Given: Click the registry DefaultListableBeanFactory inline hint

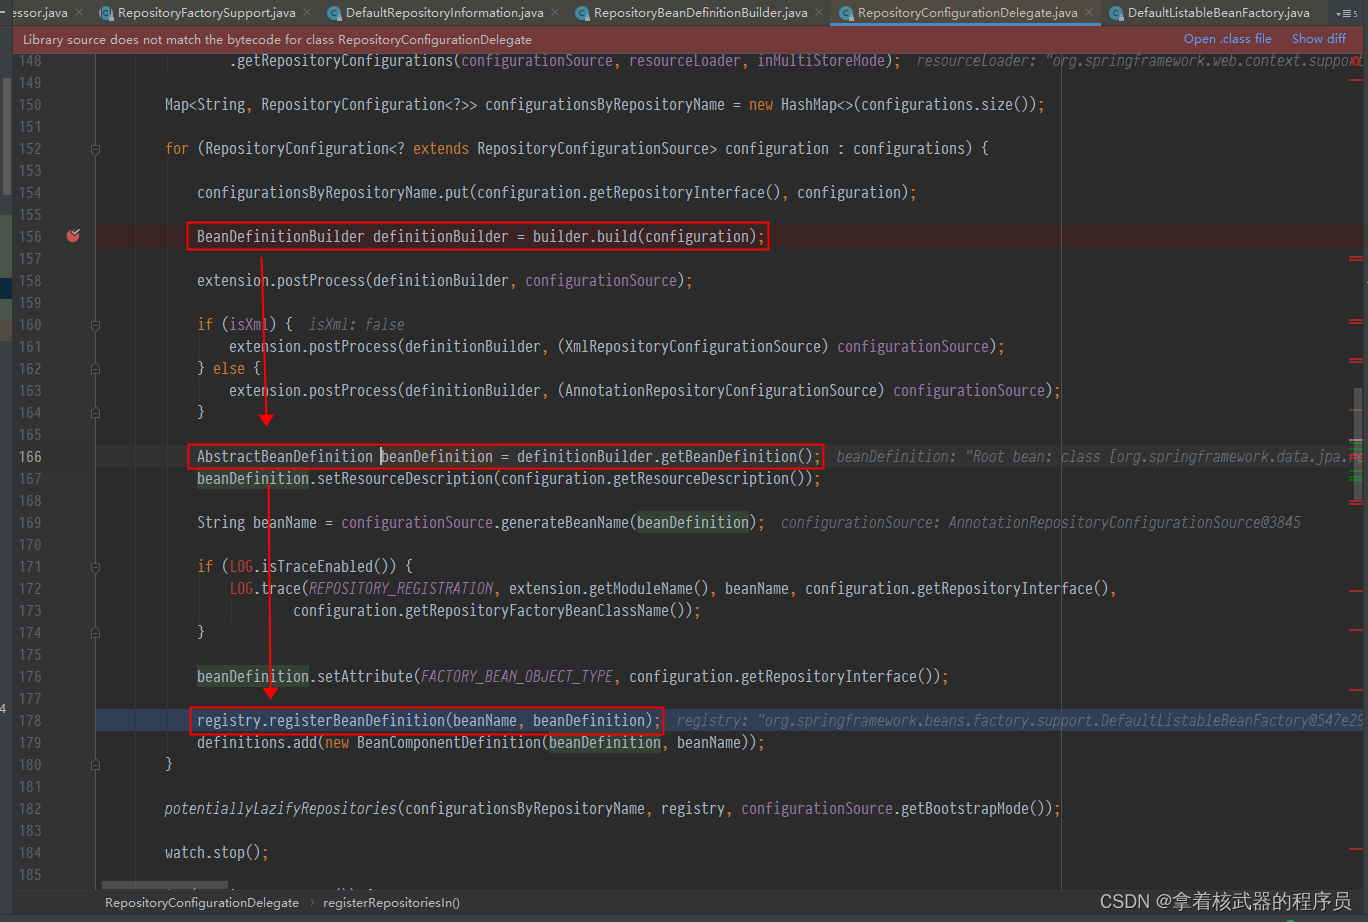Looking at the screenshot, I should click(1019, 720).
